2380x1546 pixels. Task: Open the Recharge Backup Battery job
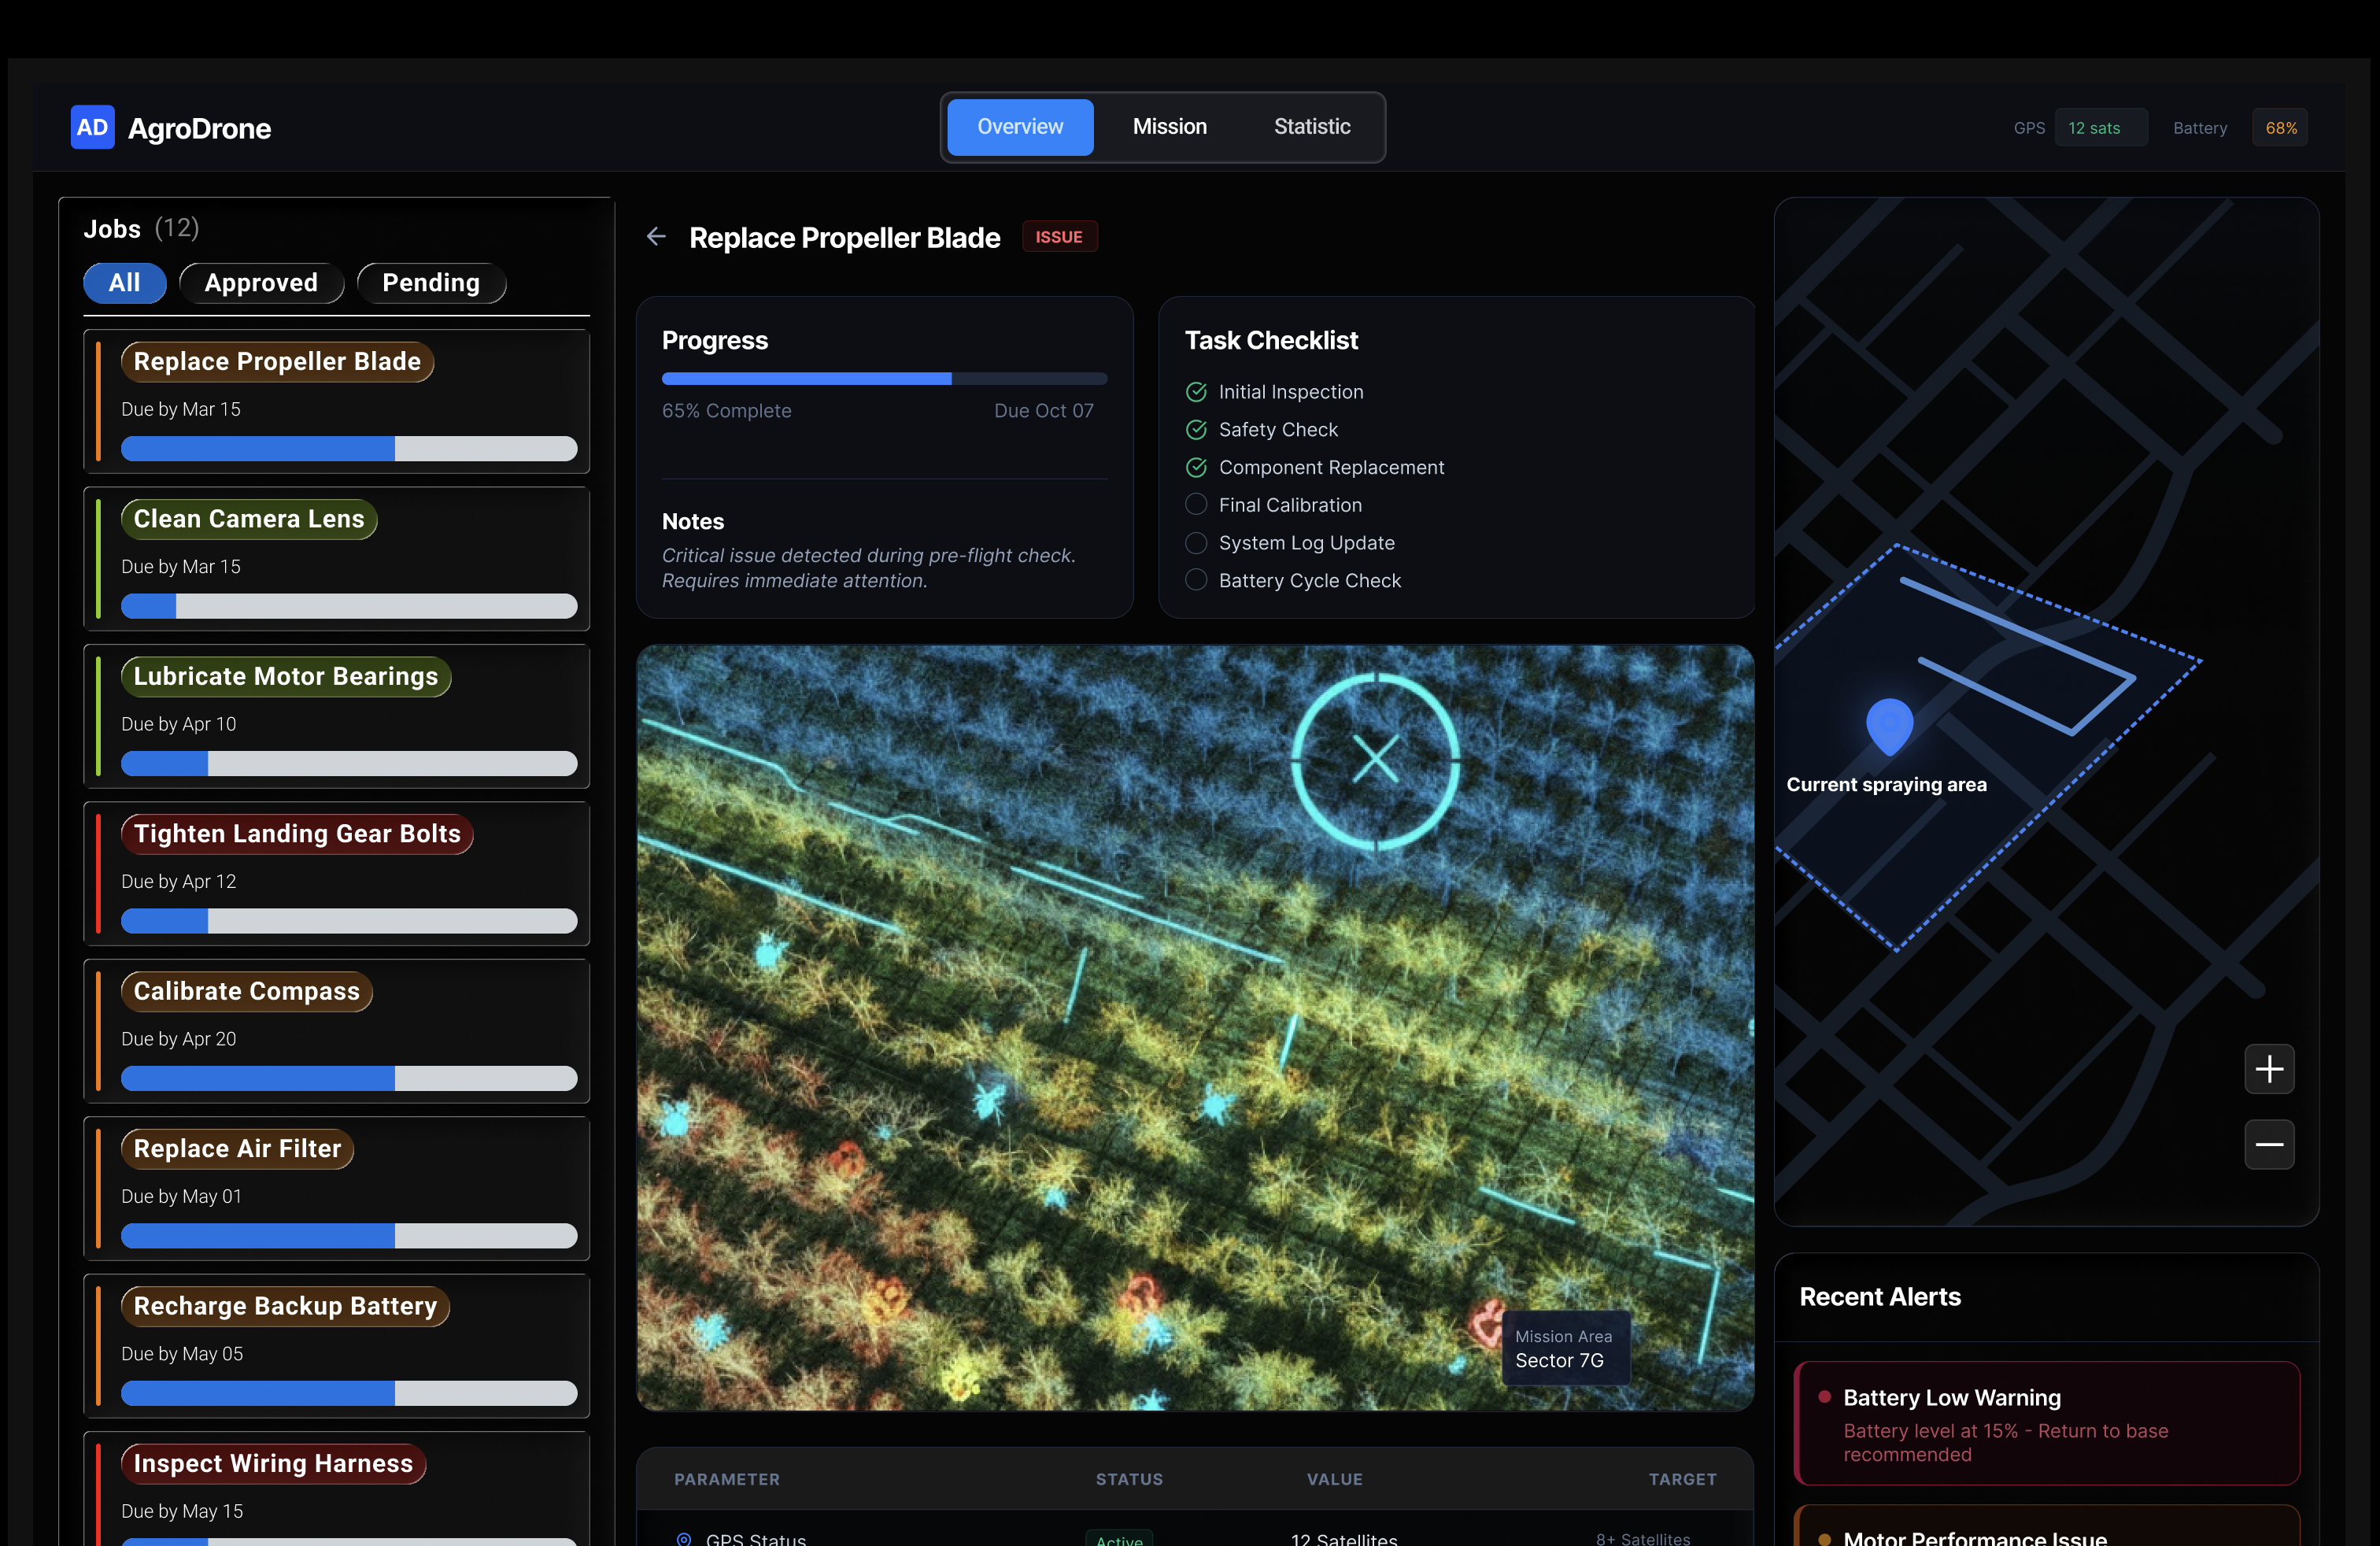point(337,1346)
